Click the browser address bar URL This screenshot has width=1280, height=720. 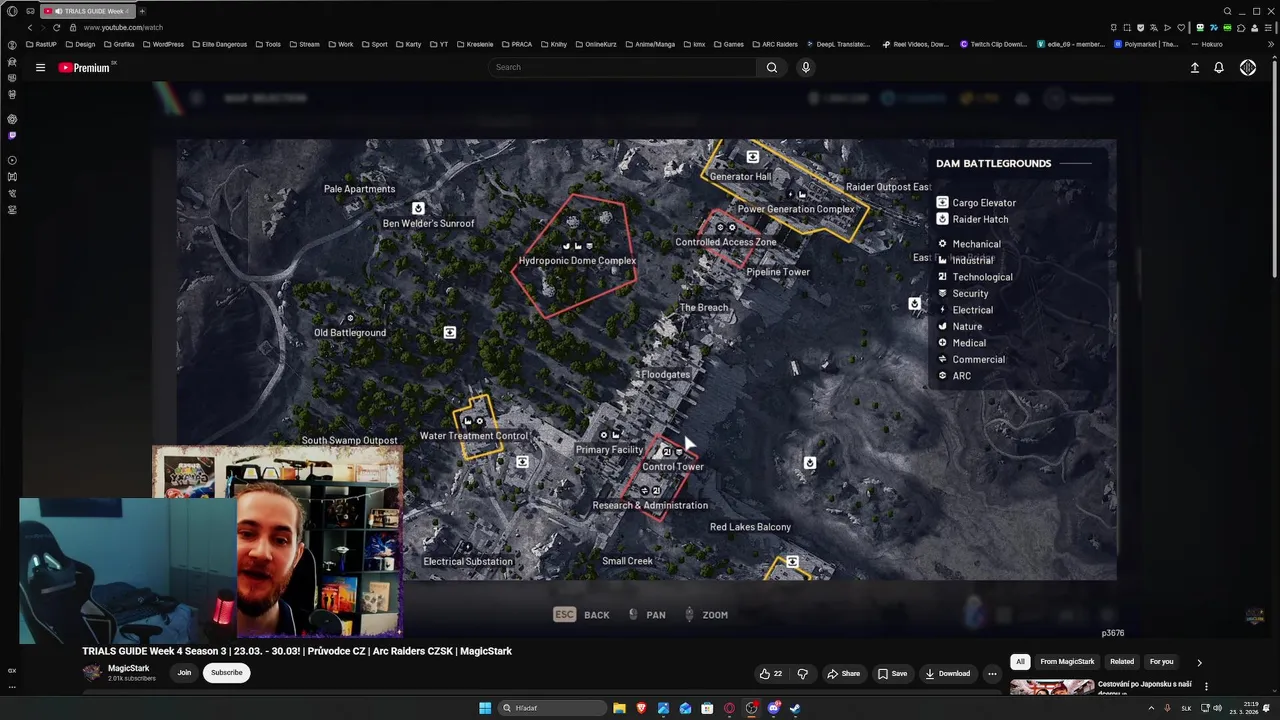click(x=123, y=27)
